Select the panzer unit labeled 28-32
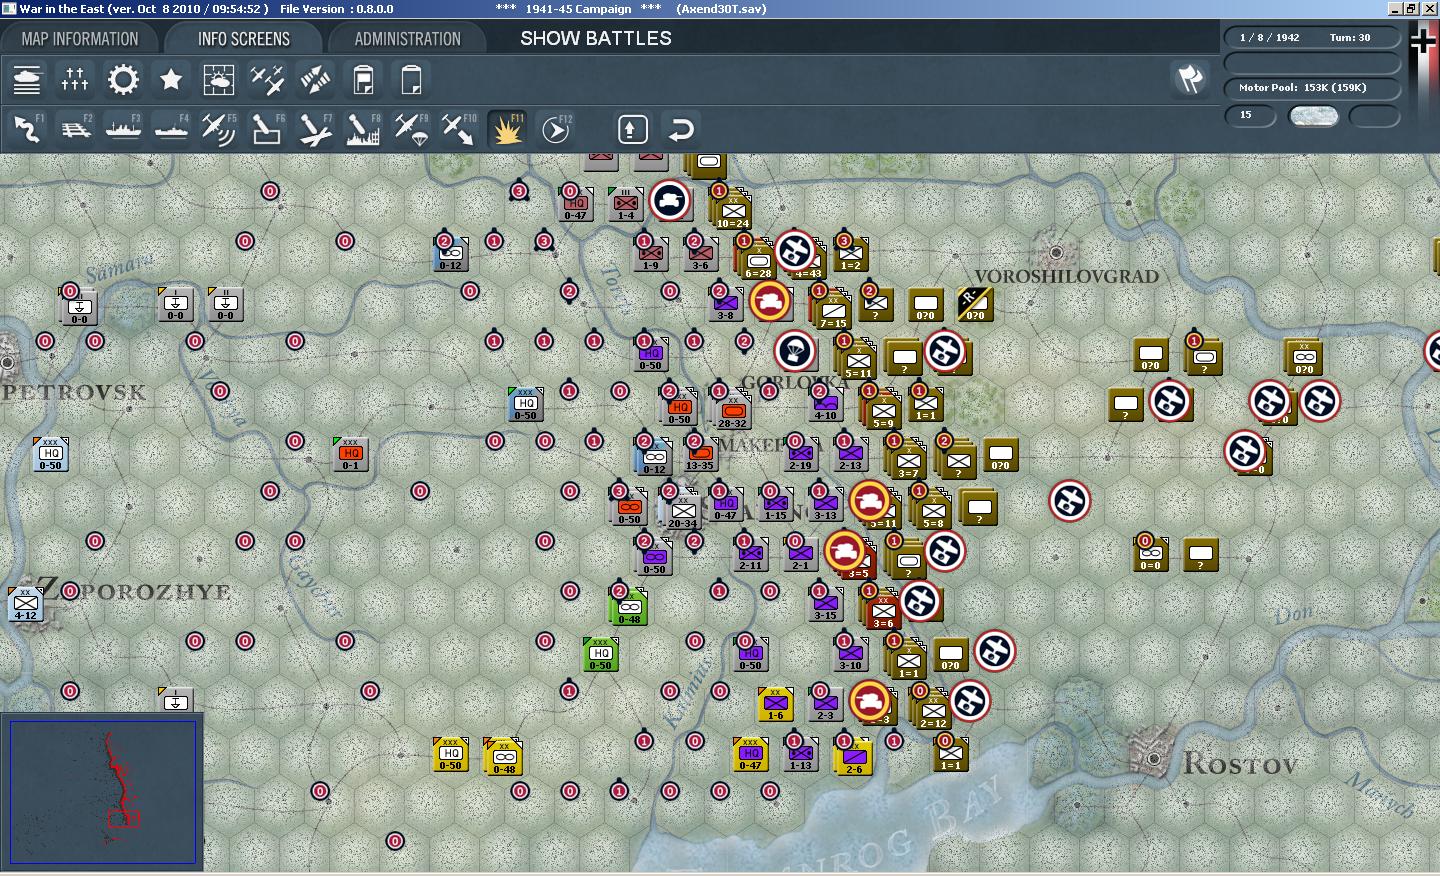 coord(733,411)
